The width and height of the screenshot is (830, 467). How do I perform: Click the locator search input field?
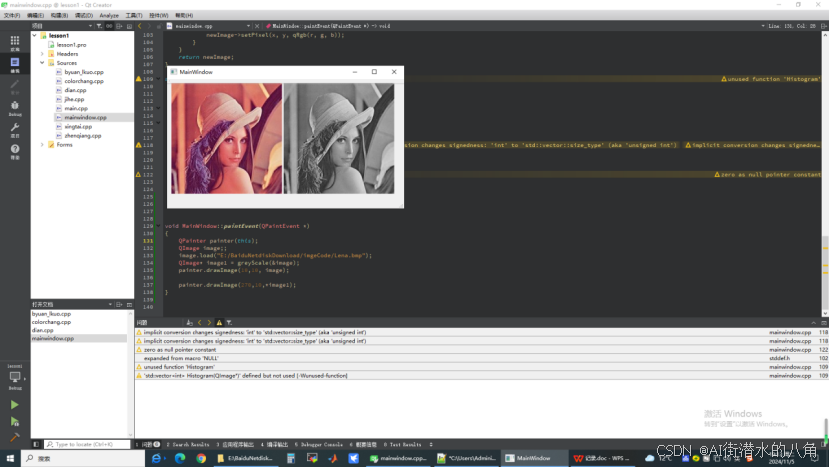[87, 444]
